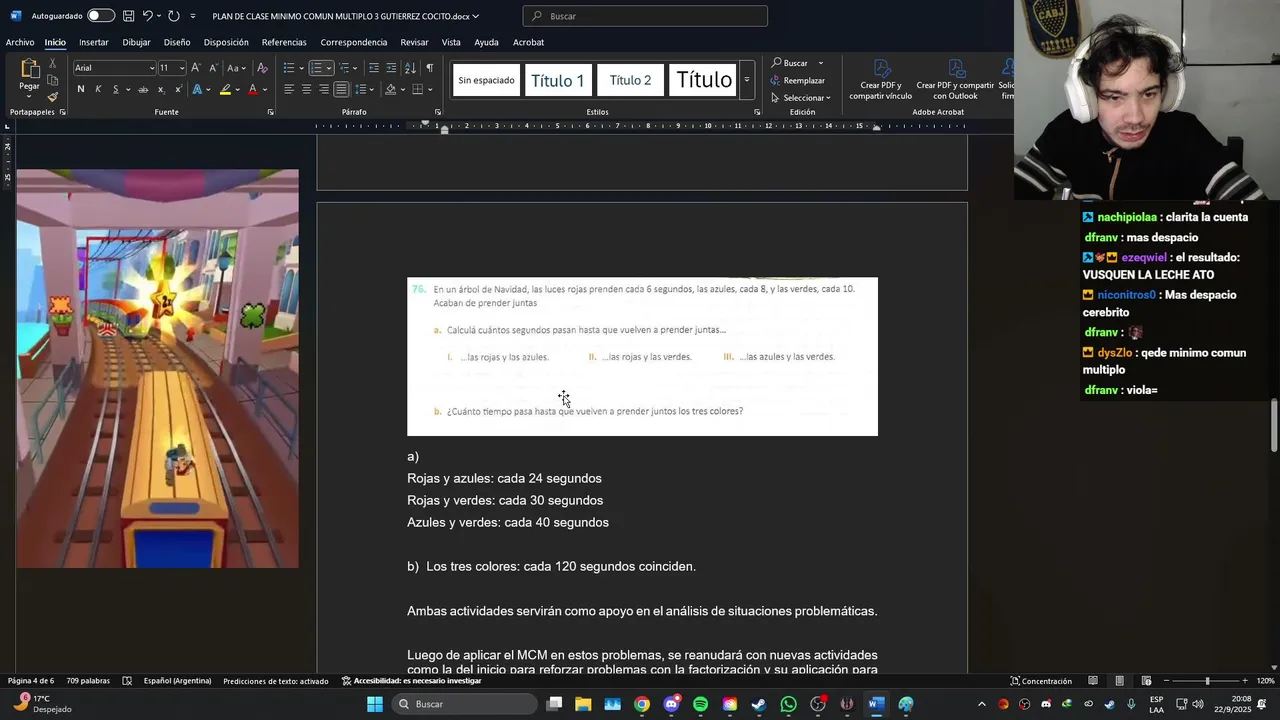The height and width of the screenshot is (720, 1280).
Task: Click the Format Painter brush icon
Action: coord(53,96)
